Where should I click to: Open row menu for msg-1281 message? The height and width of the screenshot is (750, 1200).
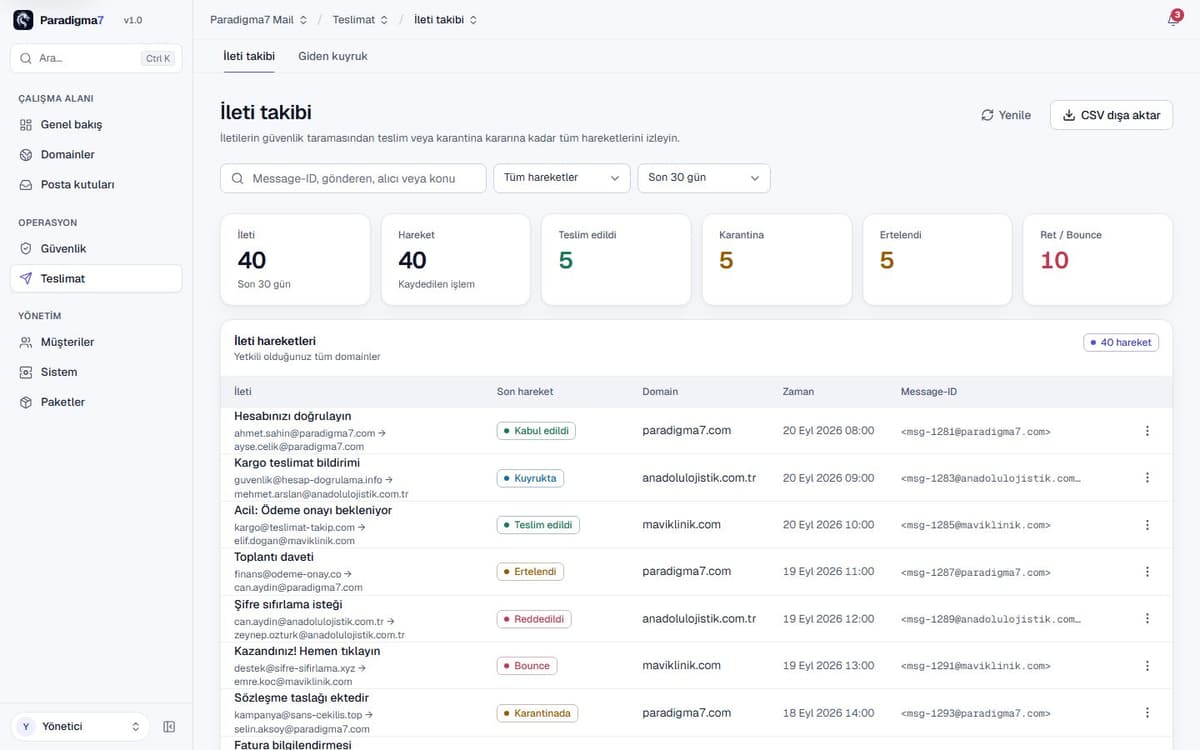click(x=1147, y=431)
